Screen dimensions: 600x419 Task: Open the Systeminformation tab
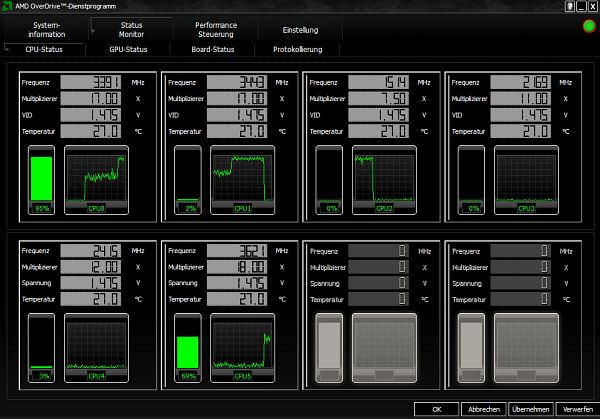(x=46, y=28)
